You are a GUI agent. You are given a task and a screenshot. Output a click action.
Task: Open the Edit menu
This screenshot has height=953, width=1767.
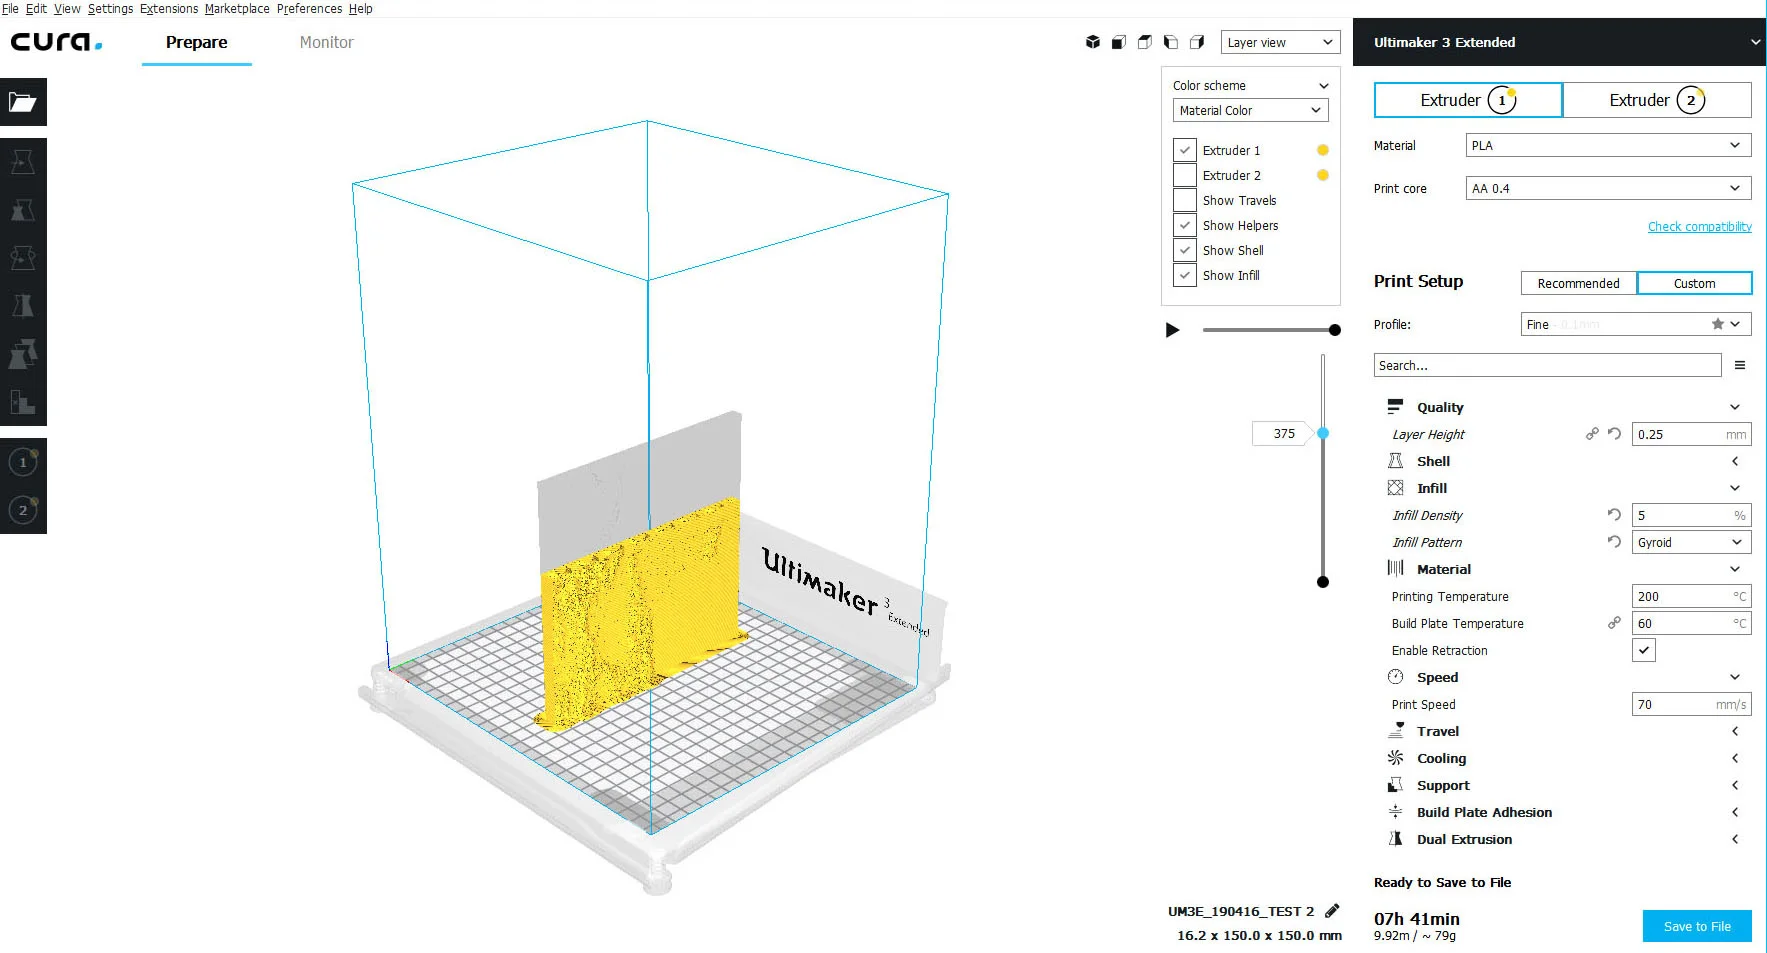36,8
